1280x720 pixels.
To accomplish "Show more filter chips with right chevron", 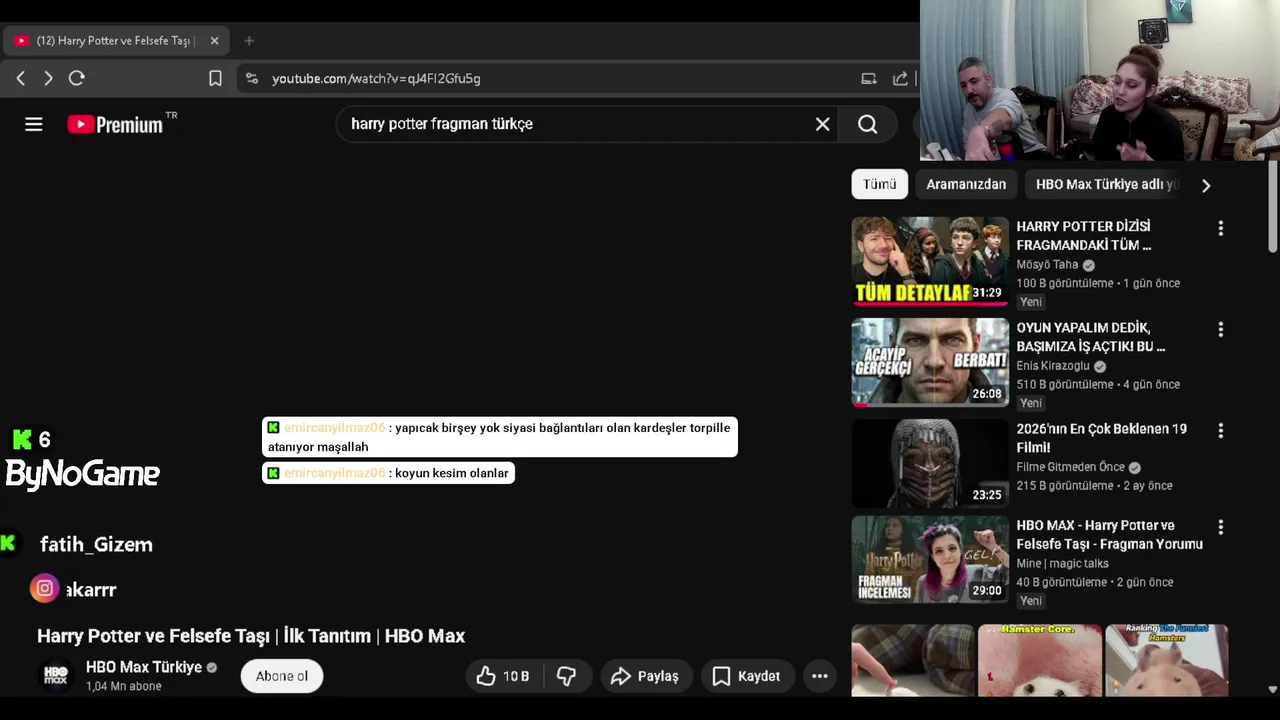I will click(1206, 185).
